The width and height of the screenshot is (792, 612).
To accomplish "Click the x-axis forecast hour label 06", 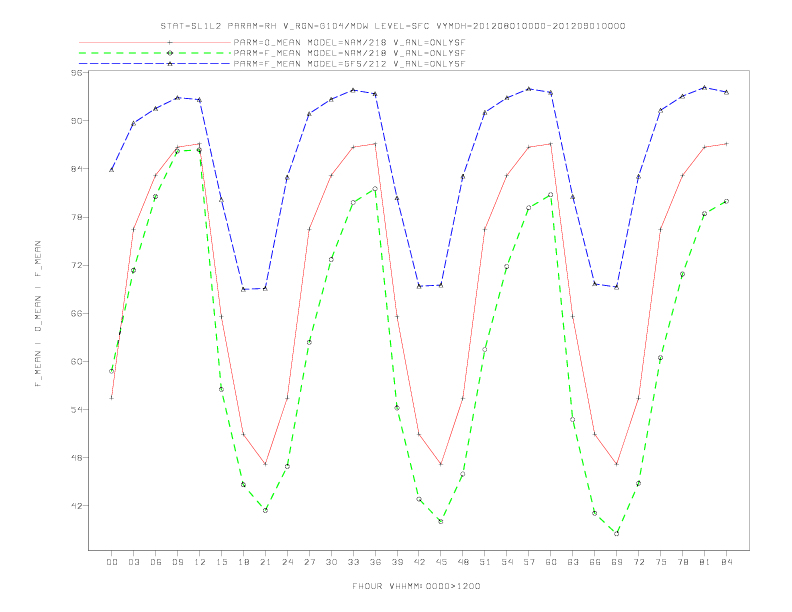I will [156, 562].
